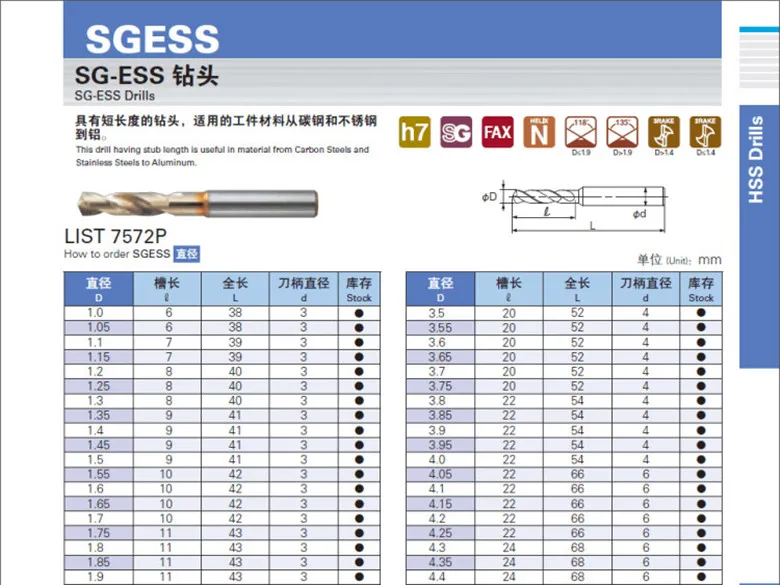The width and height of the screenshot is (780, 585).
Task: Click the Chinese description starting 具有短长度的钻头
Action: point(226,127)
